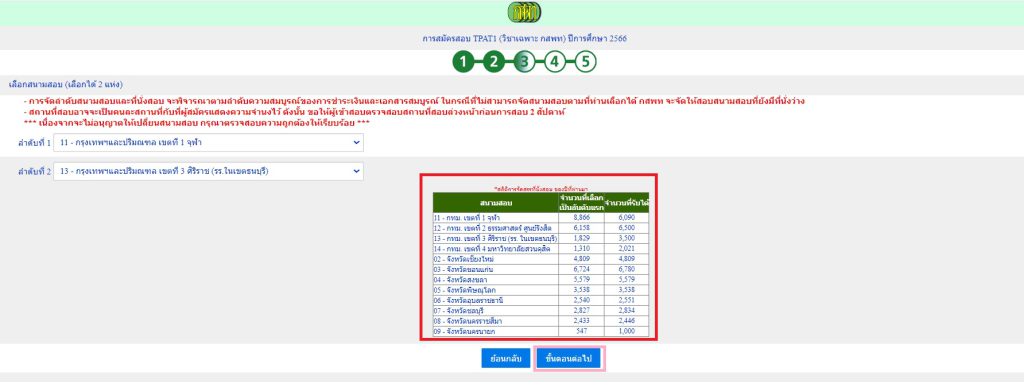Image resolution: width=1024 pixels, height=385 pixels.
Task: Click the red warning line starting with ***
Action: click(197, 123)
